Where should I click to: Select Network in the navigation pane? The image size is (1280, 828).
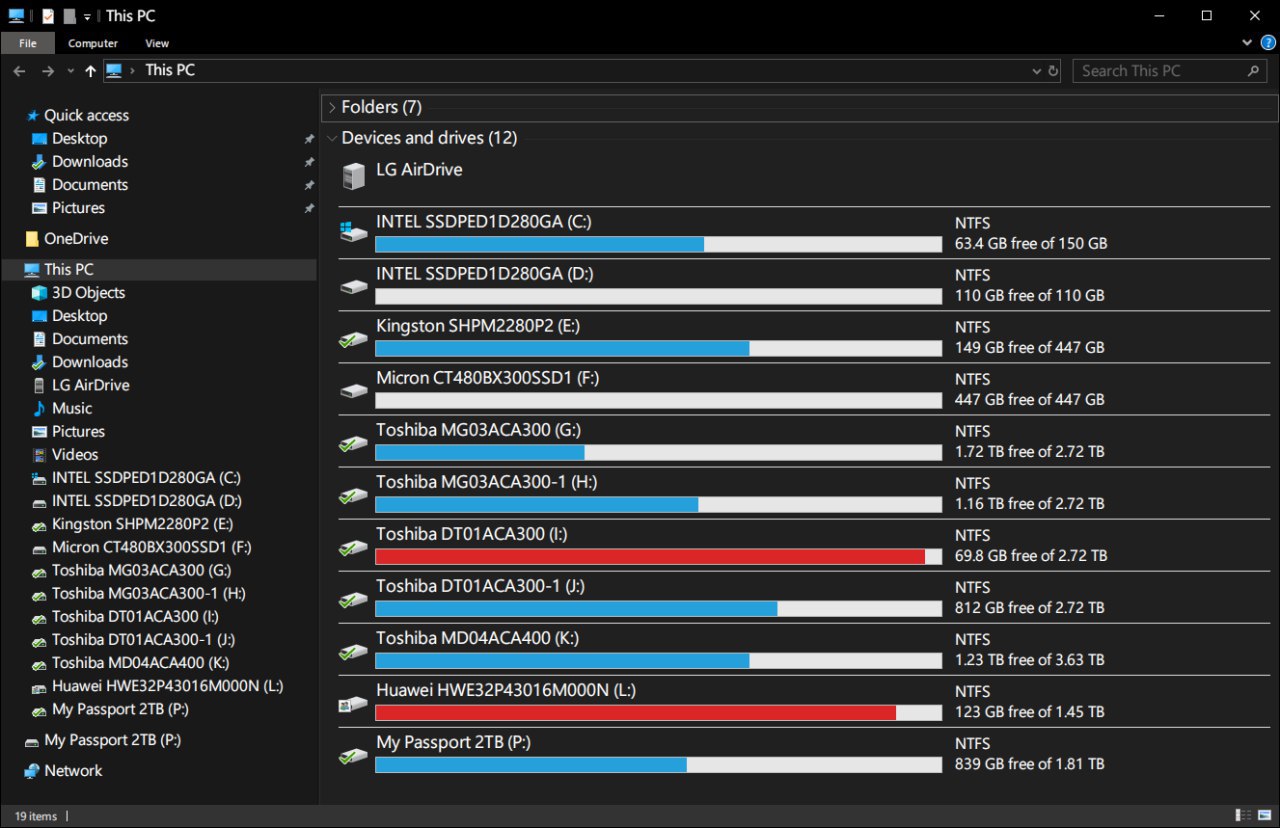tap(73, 771)
